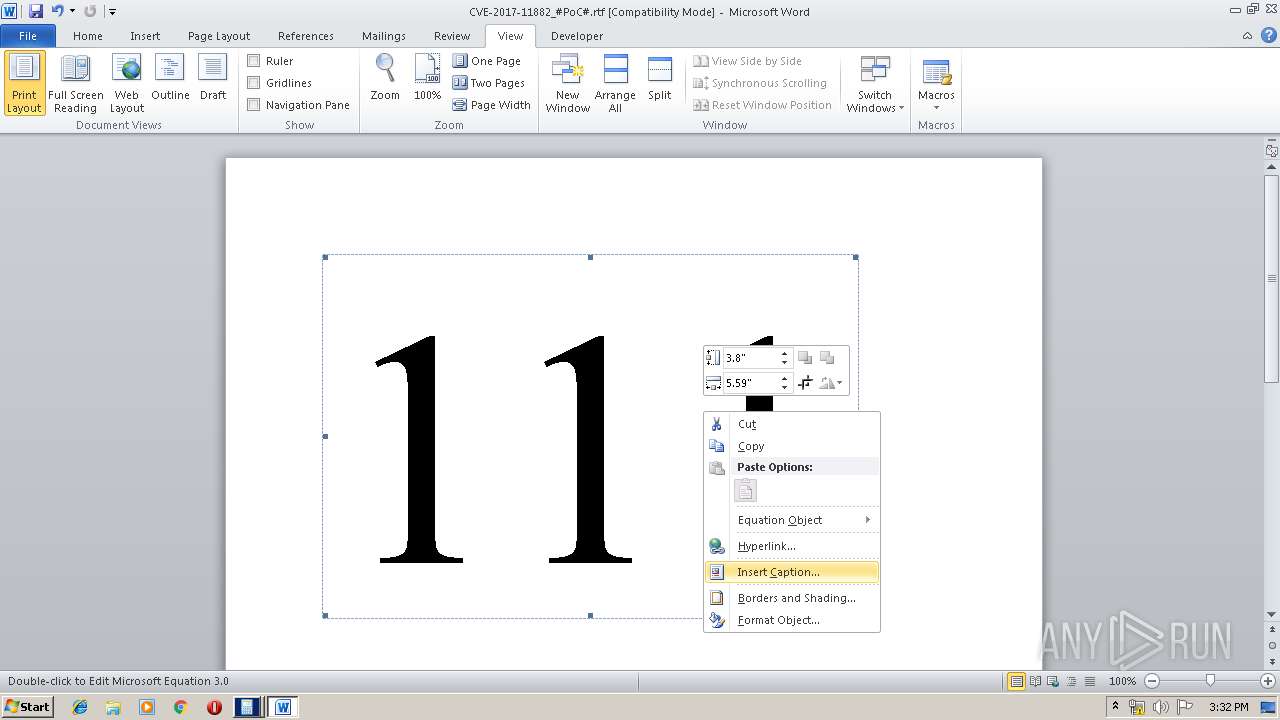Image resolution: width=1280 pixels, height=720 pixels.
Task: Click Outline view icon in status bar
Action: [x=1071, y=681]
